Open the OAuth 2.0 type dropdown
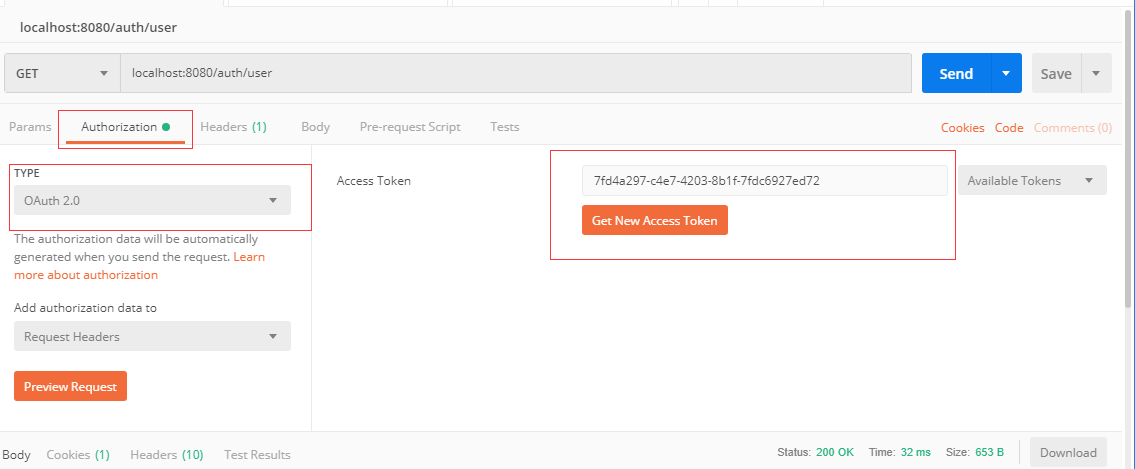 152,200
